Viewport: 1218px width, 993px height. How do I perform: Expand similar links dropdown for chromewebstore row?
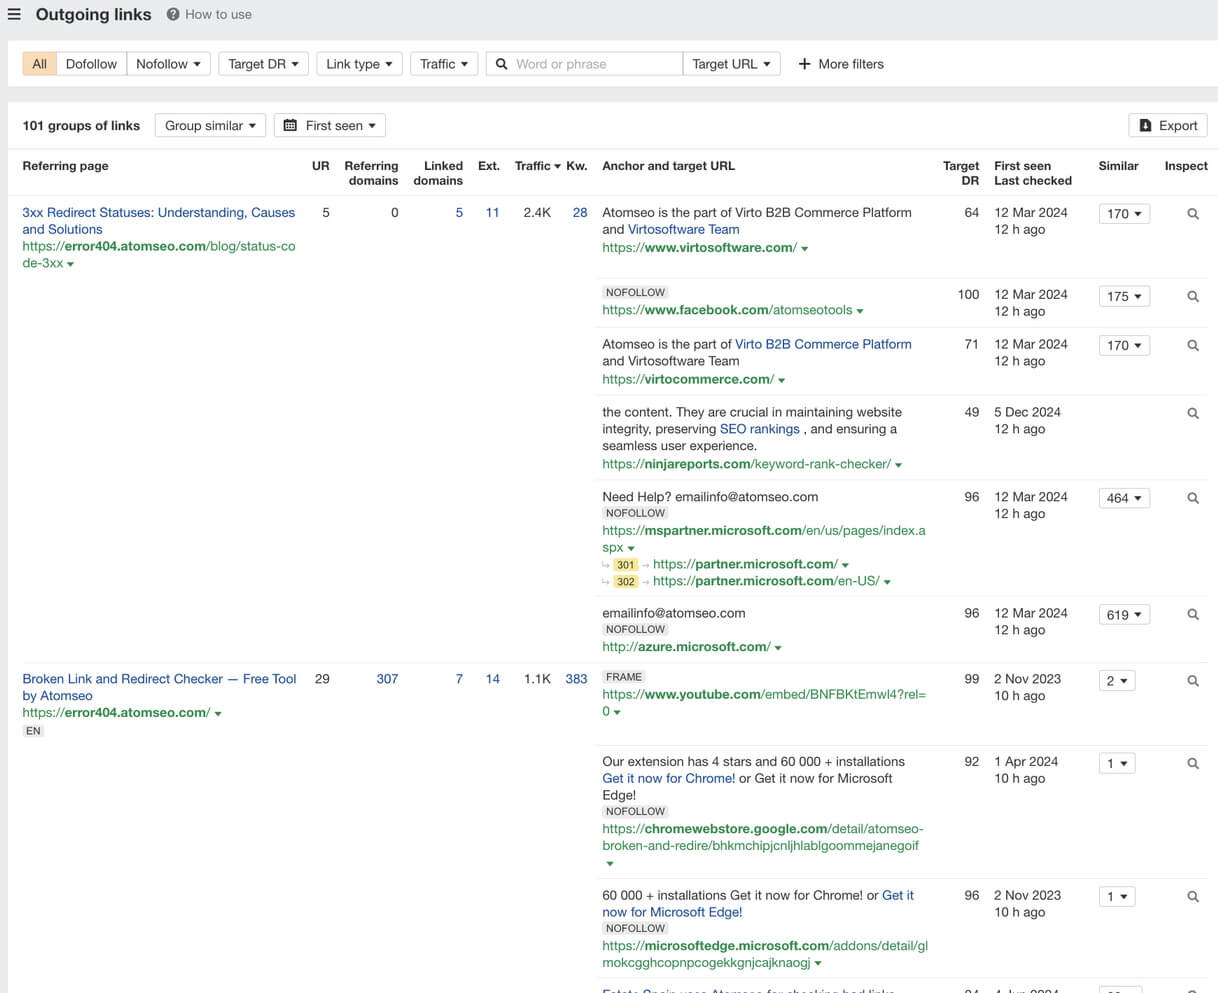click(1117, 763)
